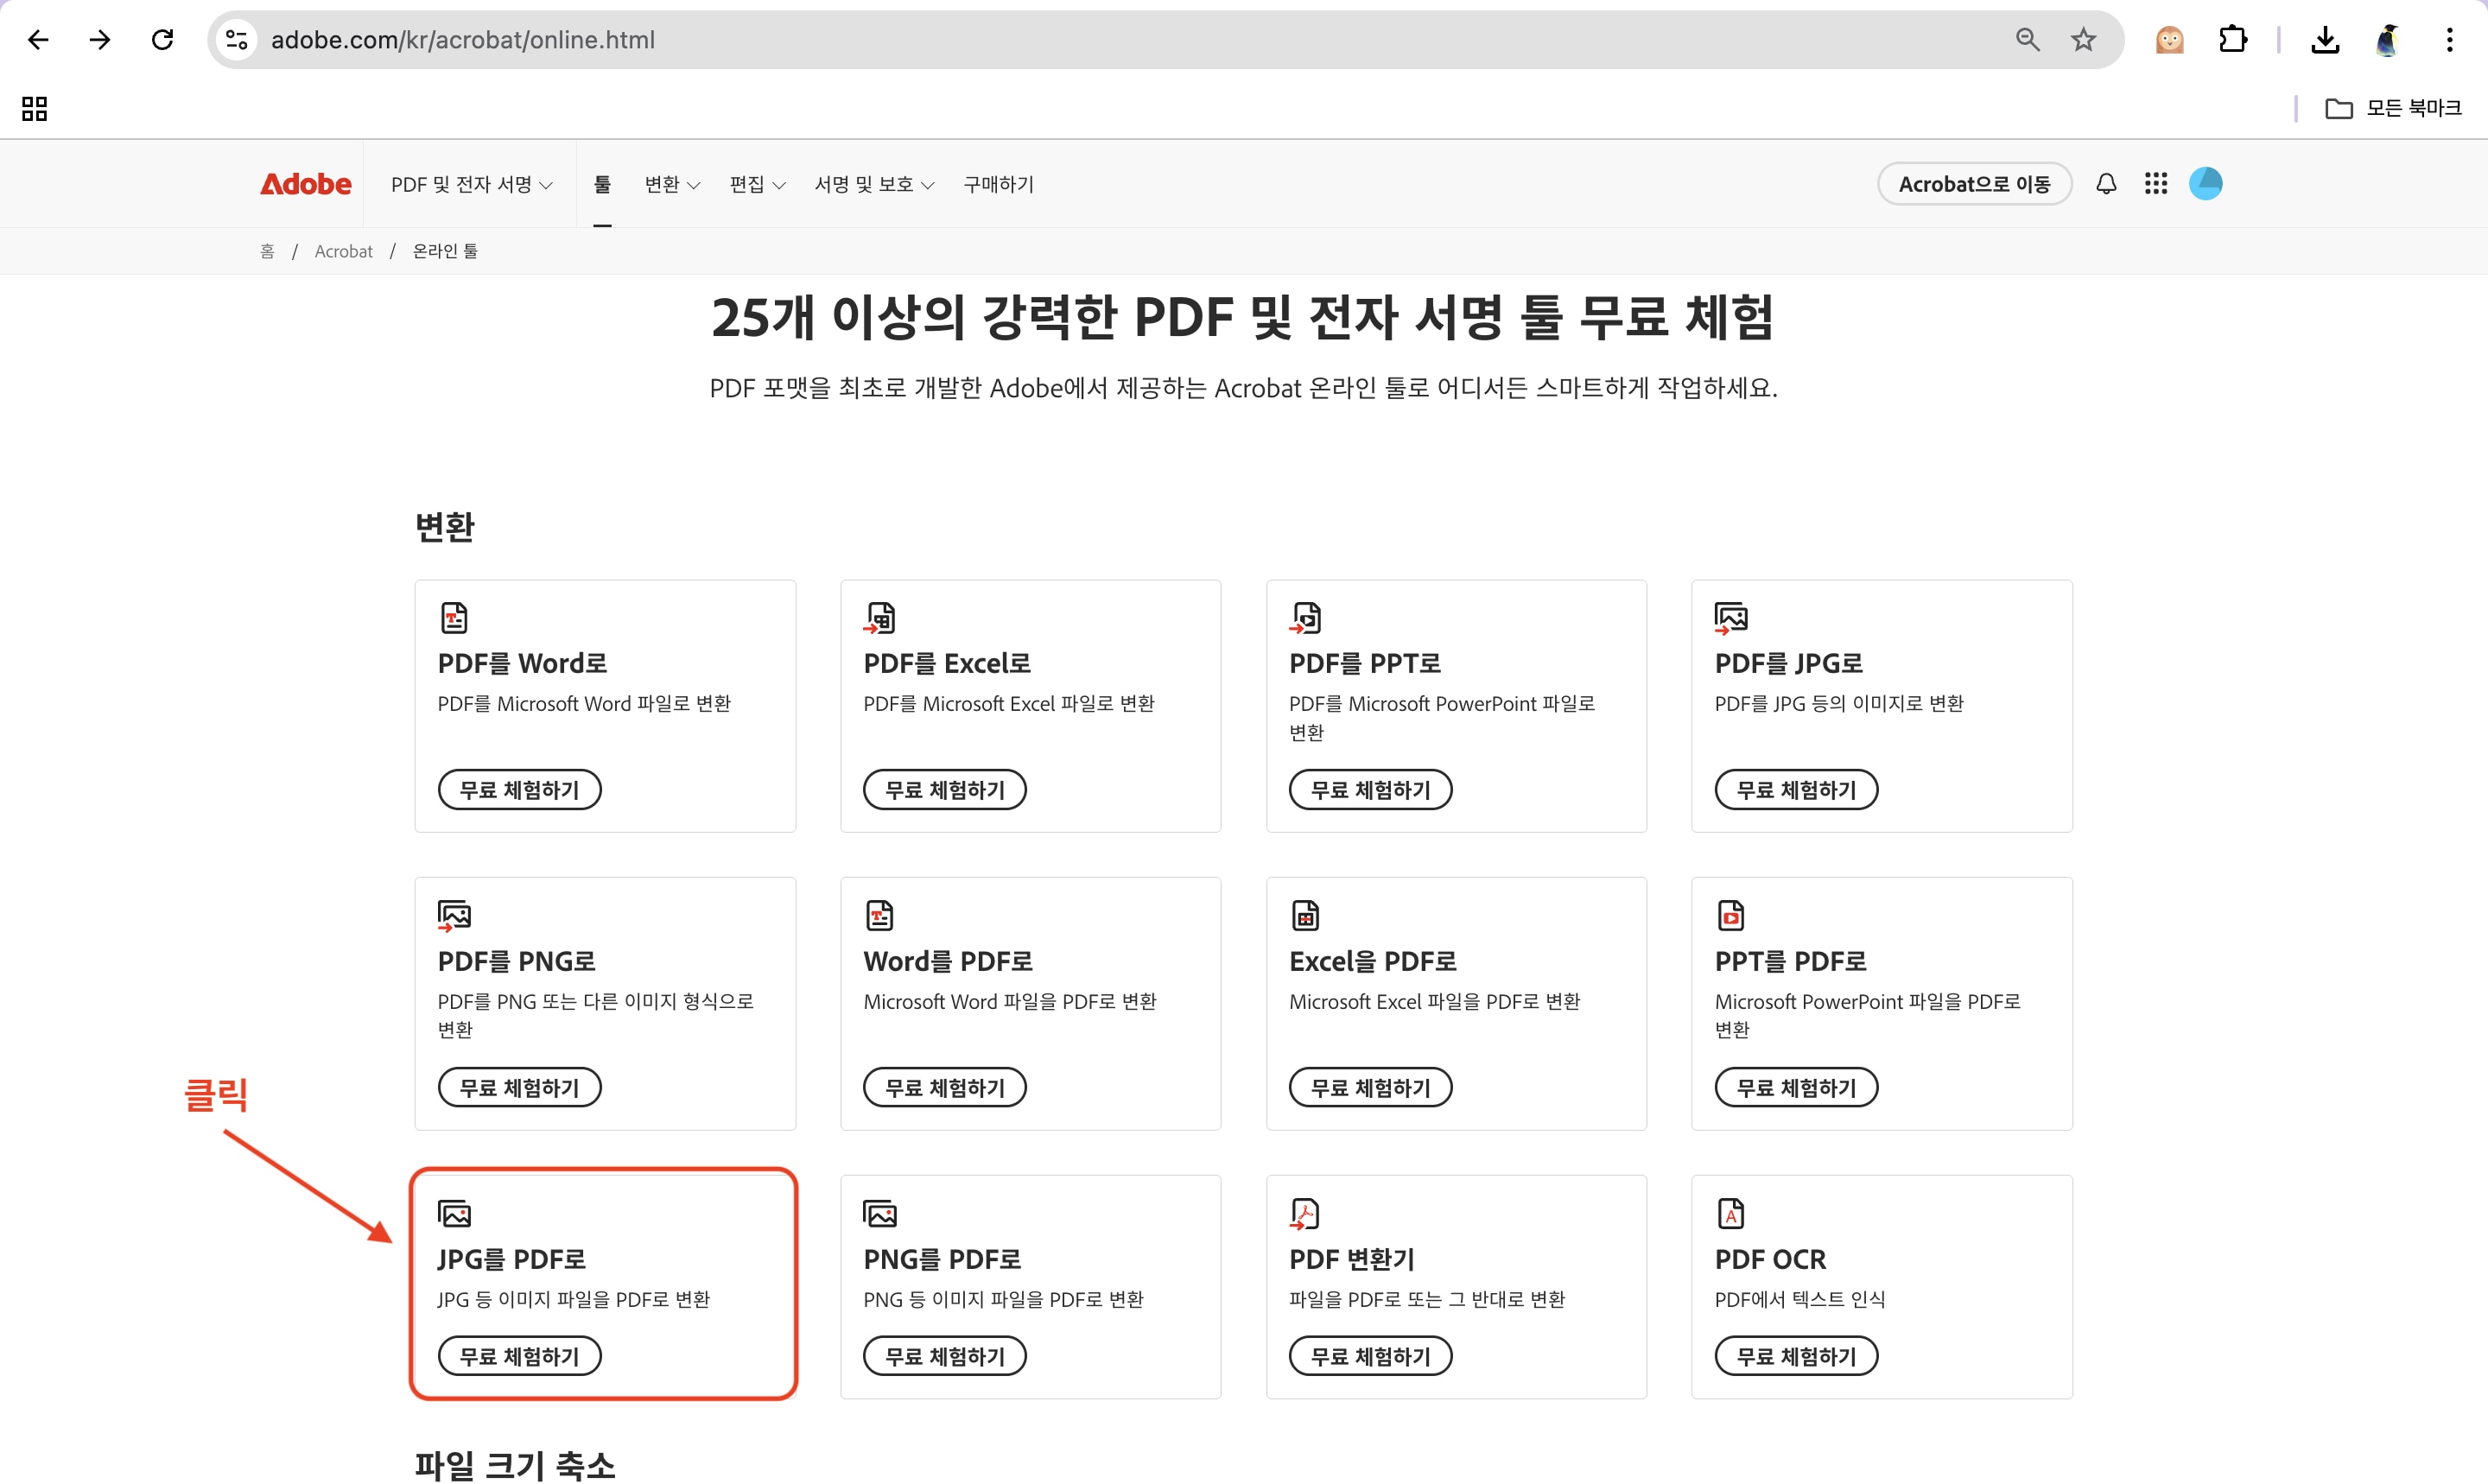Click the browser address bar URL

tap(462, 40)
